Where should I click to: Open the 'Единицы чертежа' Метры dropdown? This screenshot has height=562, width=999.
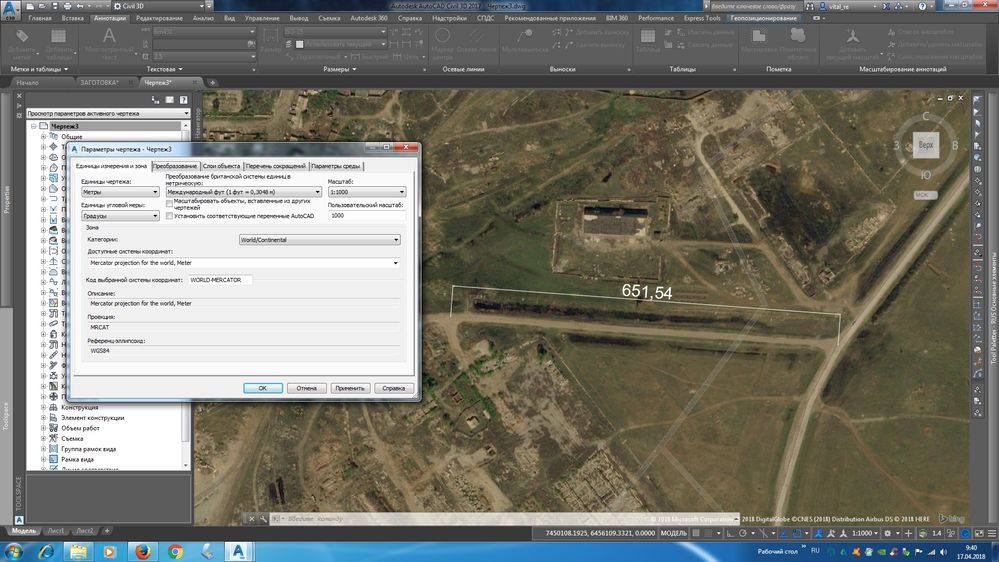tap(120, 192)
